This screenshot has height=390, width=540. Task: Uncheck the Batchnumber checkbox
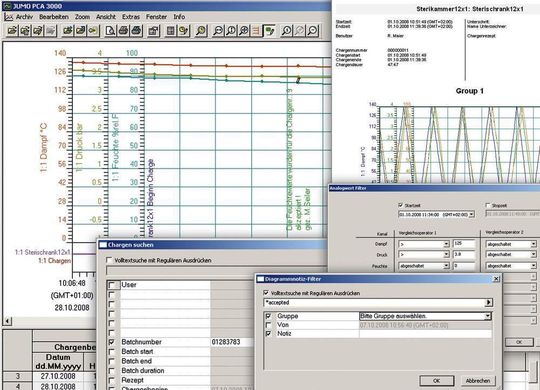coord(111,342)
